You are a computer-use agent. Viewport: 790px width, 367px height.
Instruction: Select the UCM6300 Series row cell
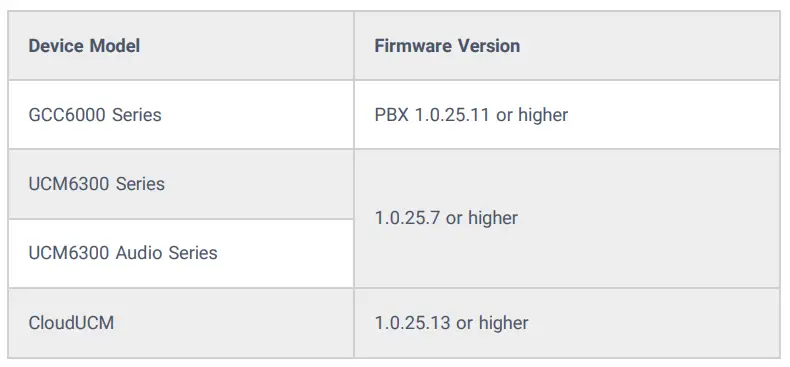pyautogui.click(x=181, y=184)
